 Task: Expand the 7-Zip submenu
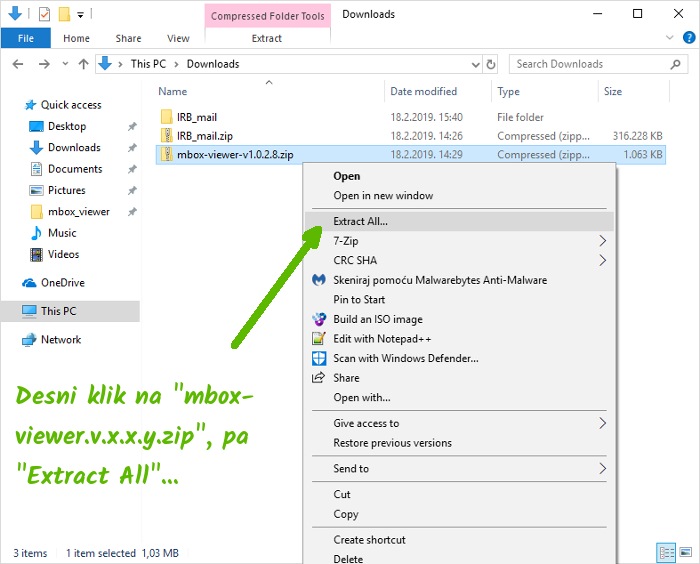click(x=602, y=241)
